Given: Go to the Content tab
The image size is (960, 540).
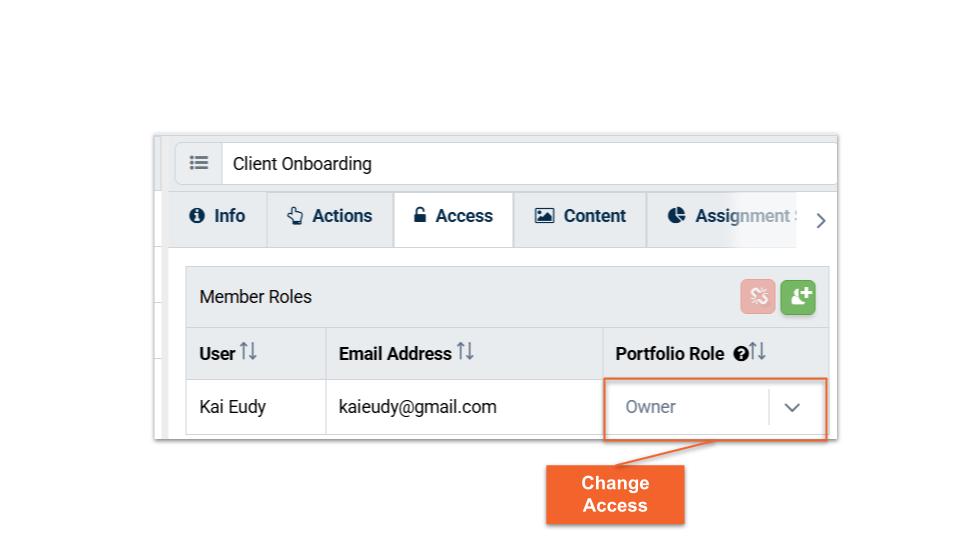Looking at the screenshot, I should click(580, 216).
